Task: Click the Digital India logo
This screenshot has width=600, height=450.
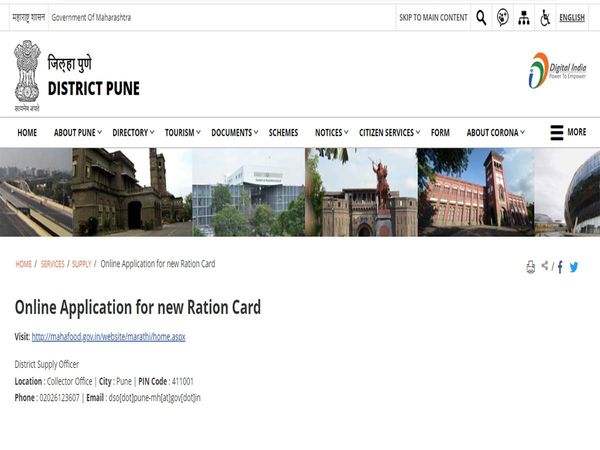Action: pos(557,71)
